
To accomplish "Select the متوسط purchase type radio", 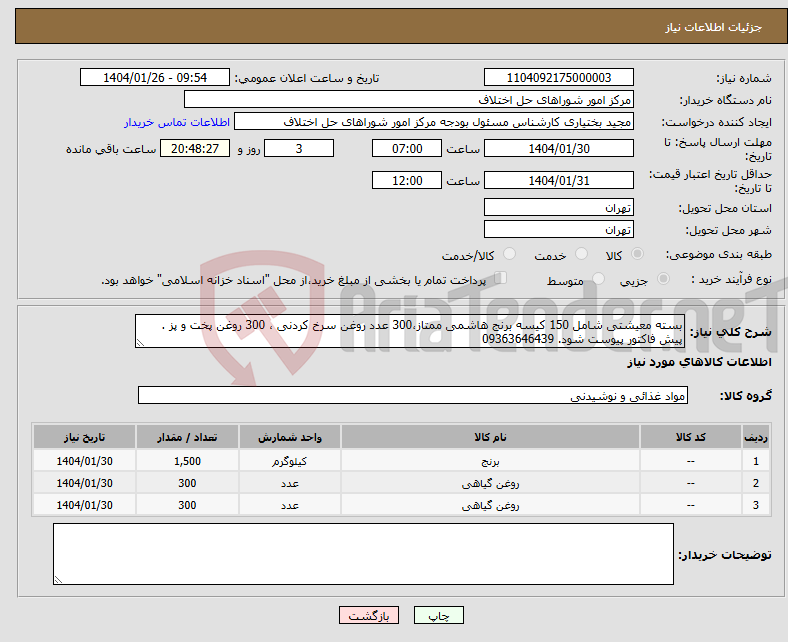I will pyautogui.click(x=598, y=279).
